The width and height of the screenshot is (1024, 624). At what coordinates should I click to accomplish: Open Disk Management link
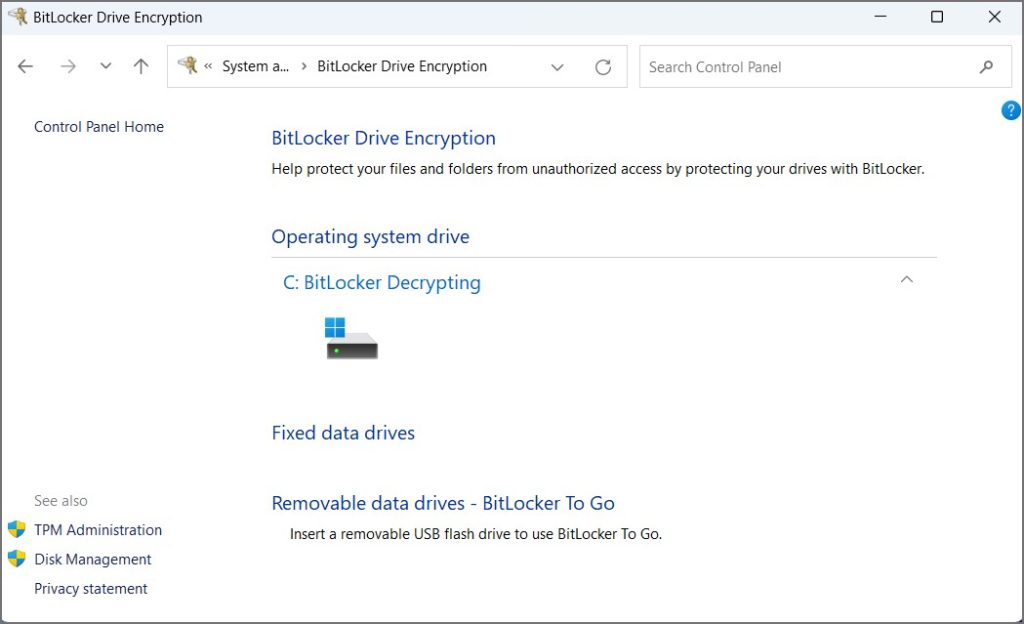point(93,559)
